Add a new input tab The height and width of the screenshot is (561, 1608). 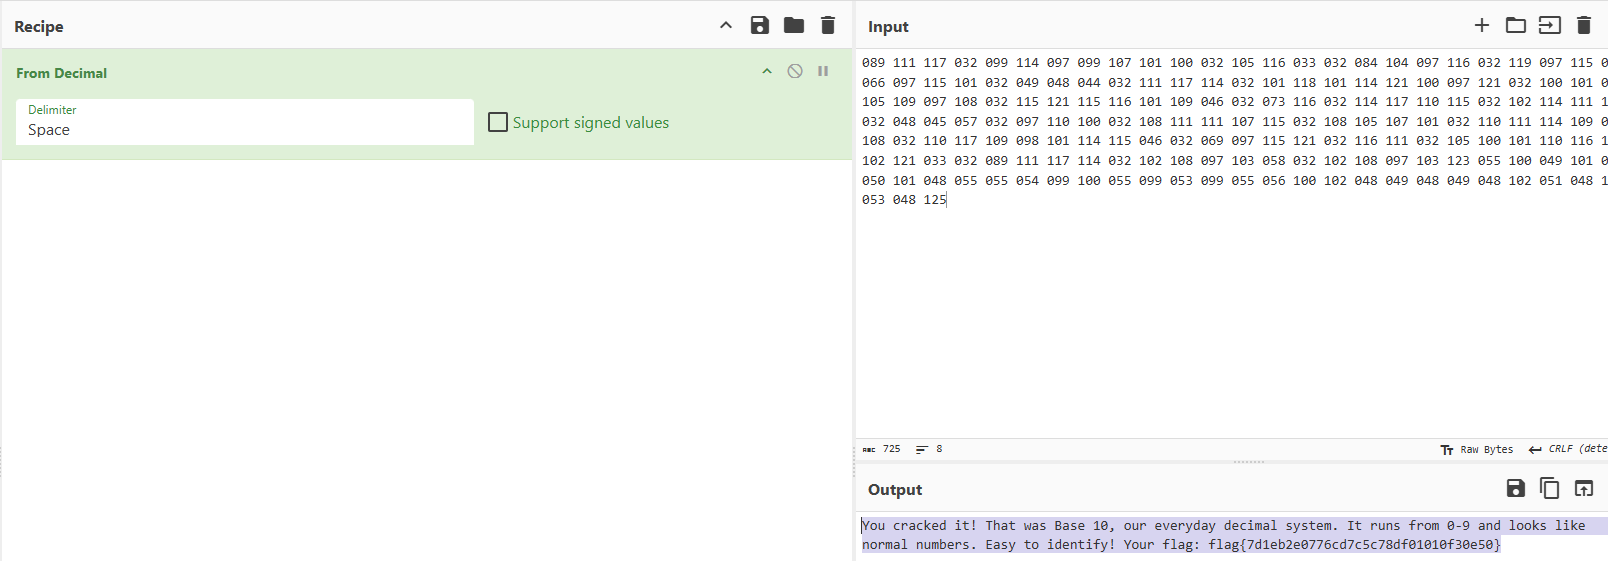[x=1482, y=26]
